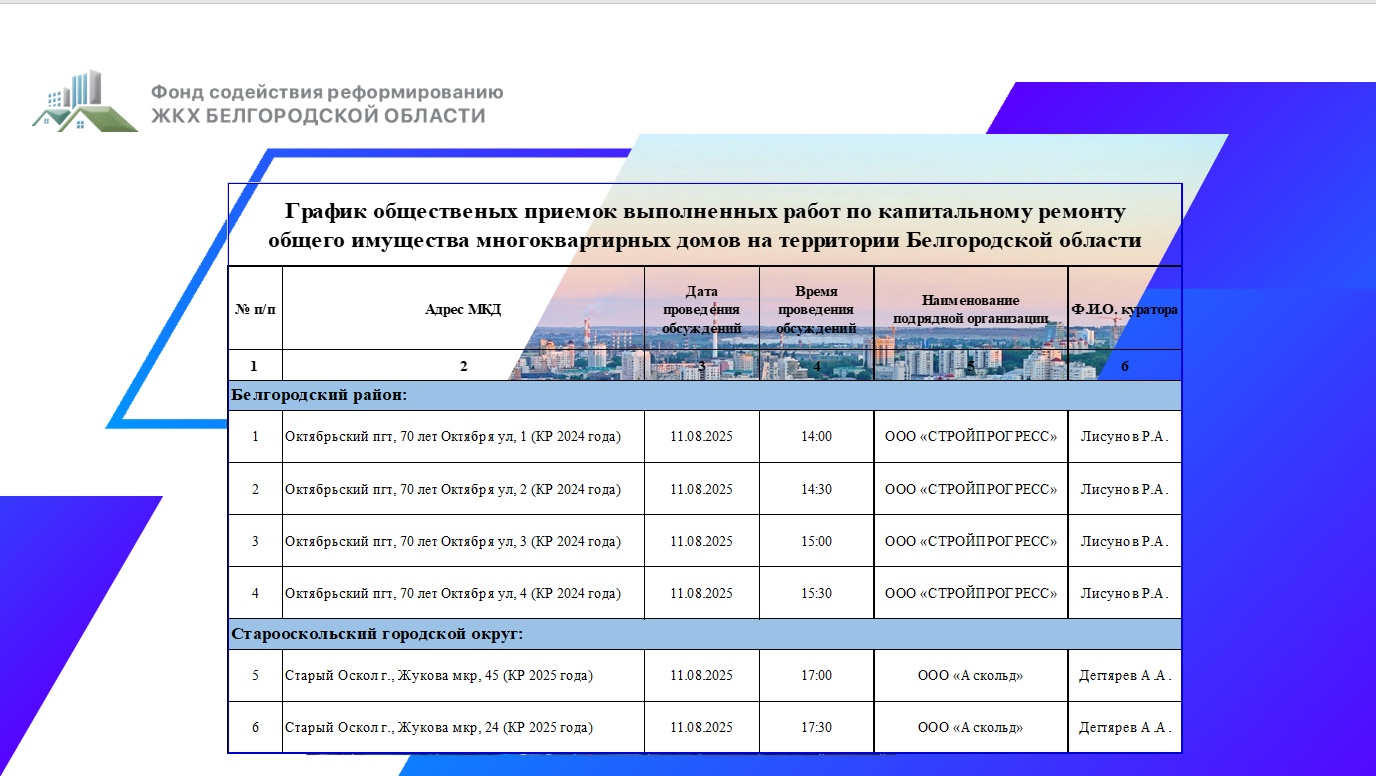Click 'Дата проведения обсуждений' header

(702, 309)
